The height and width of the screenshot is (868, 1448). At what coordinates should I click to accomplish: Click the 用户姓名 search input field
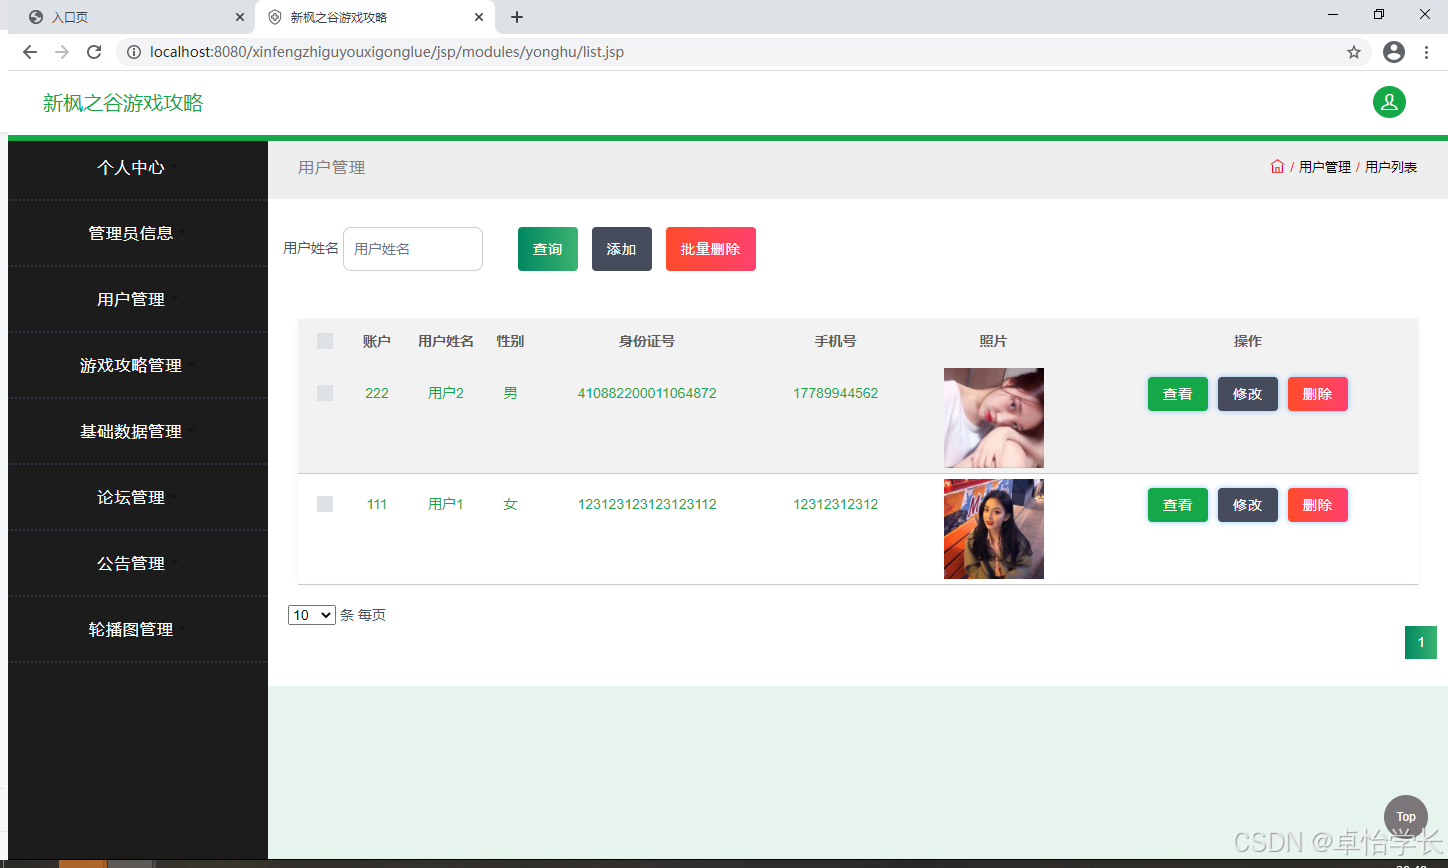tap(413, 249)
